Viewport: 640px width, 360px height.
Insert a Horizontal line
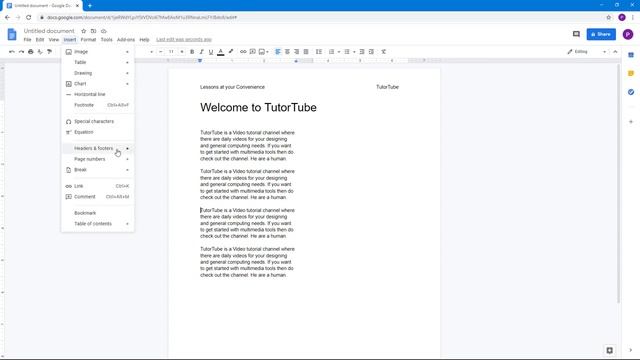click(x=98, y=94)
